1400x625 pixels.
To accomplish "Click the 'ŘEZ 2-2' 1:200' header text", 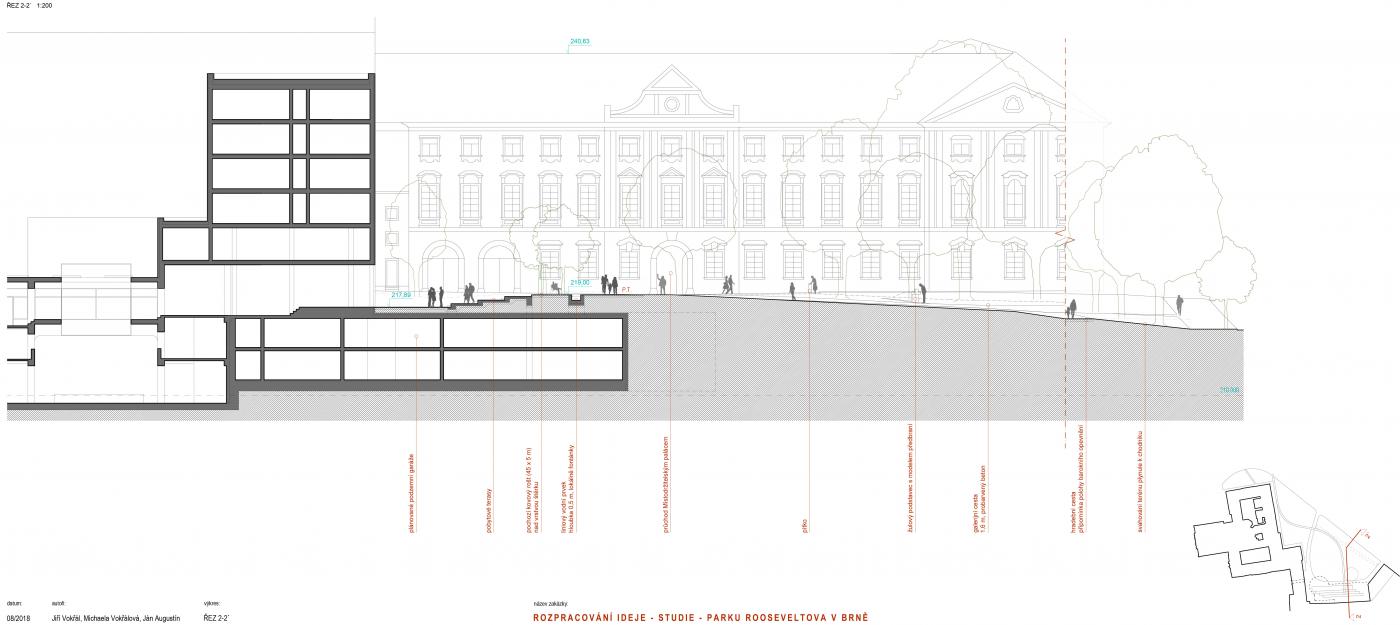I will point(30,6).
